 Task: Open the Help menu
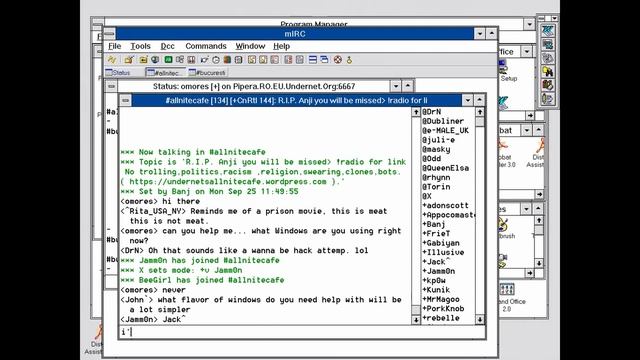click(x=281, y=46)
